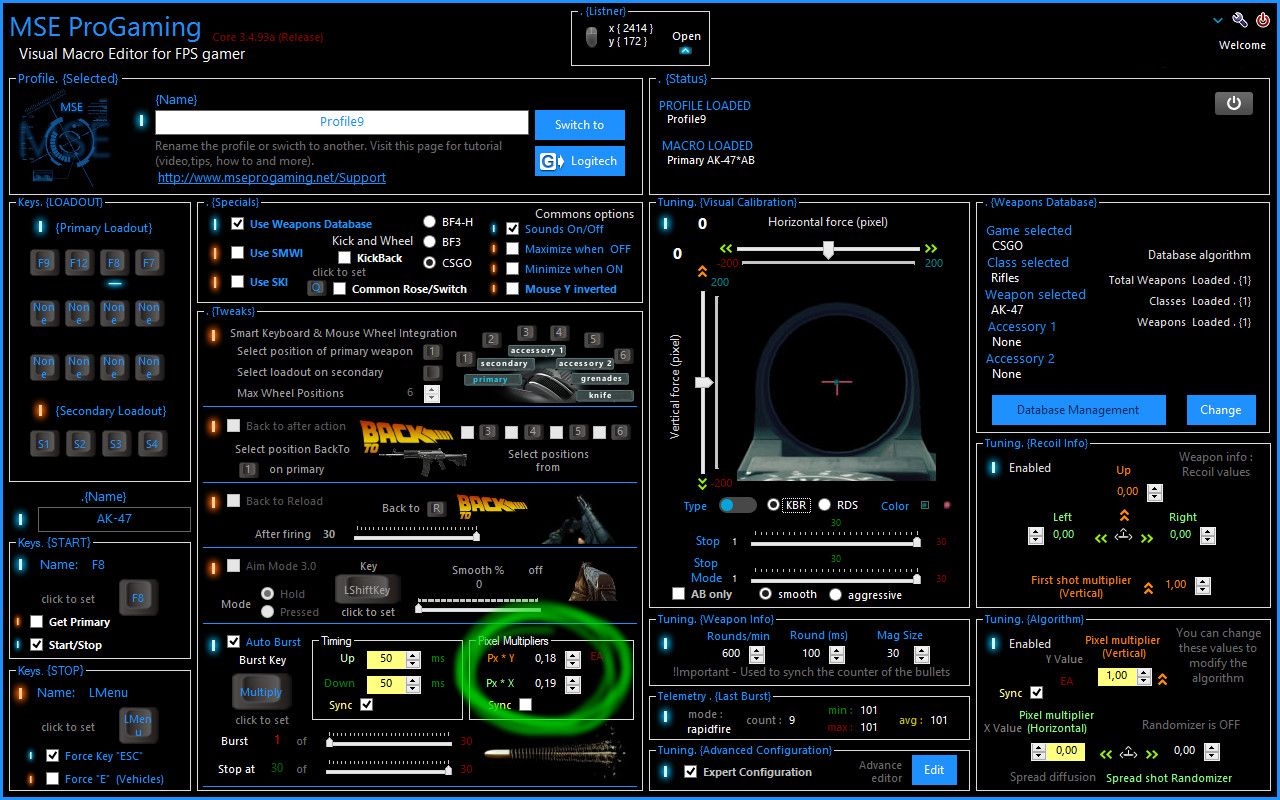1280x800 pixels.
Task: Set the Multiply burst key button
Action: (x=261, y=692)
